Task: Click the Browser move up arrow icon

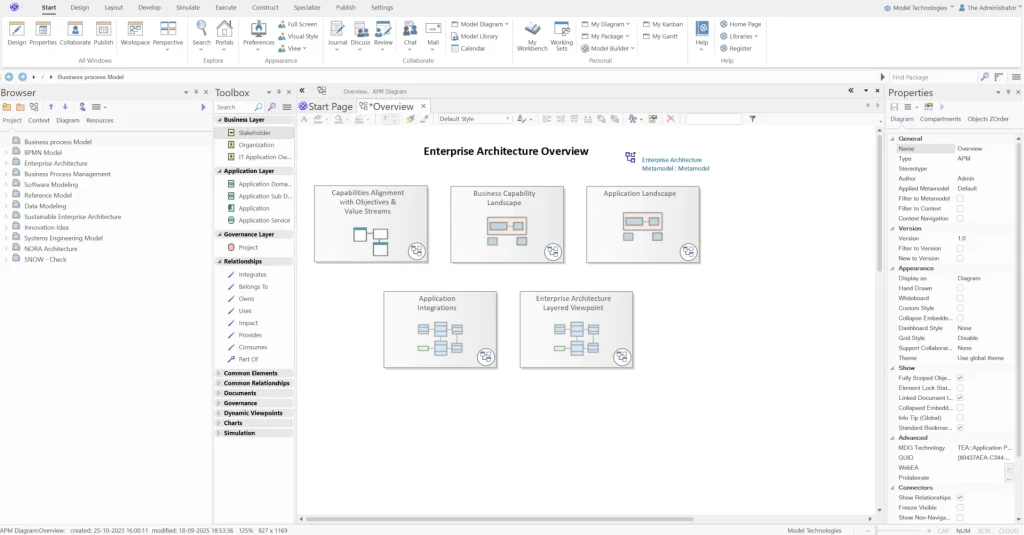Action: tap(51, 106)
